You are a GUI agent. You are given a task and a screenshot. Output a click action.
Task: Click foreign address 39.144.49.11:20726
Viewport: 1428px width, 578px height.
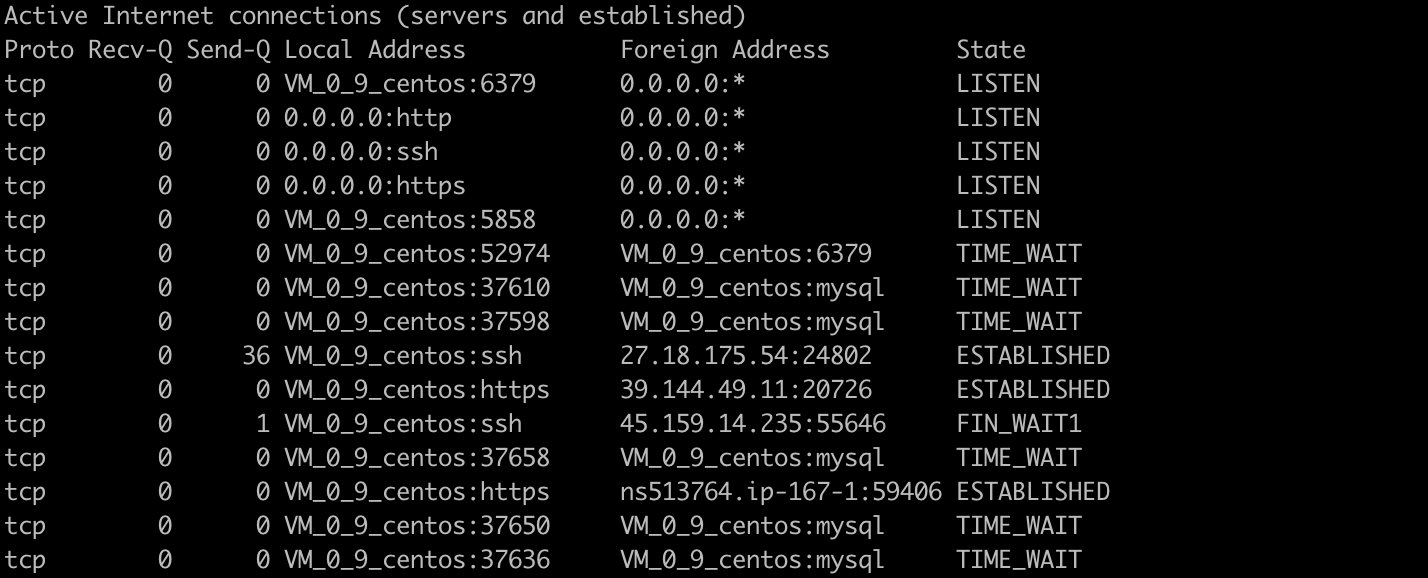(745, 390)
